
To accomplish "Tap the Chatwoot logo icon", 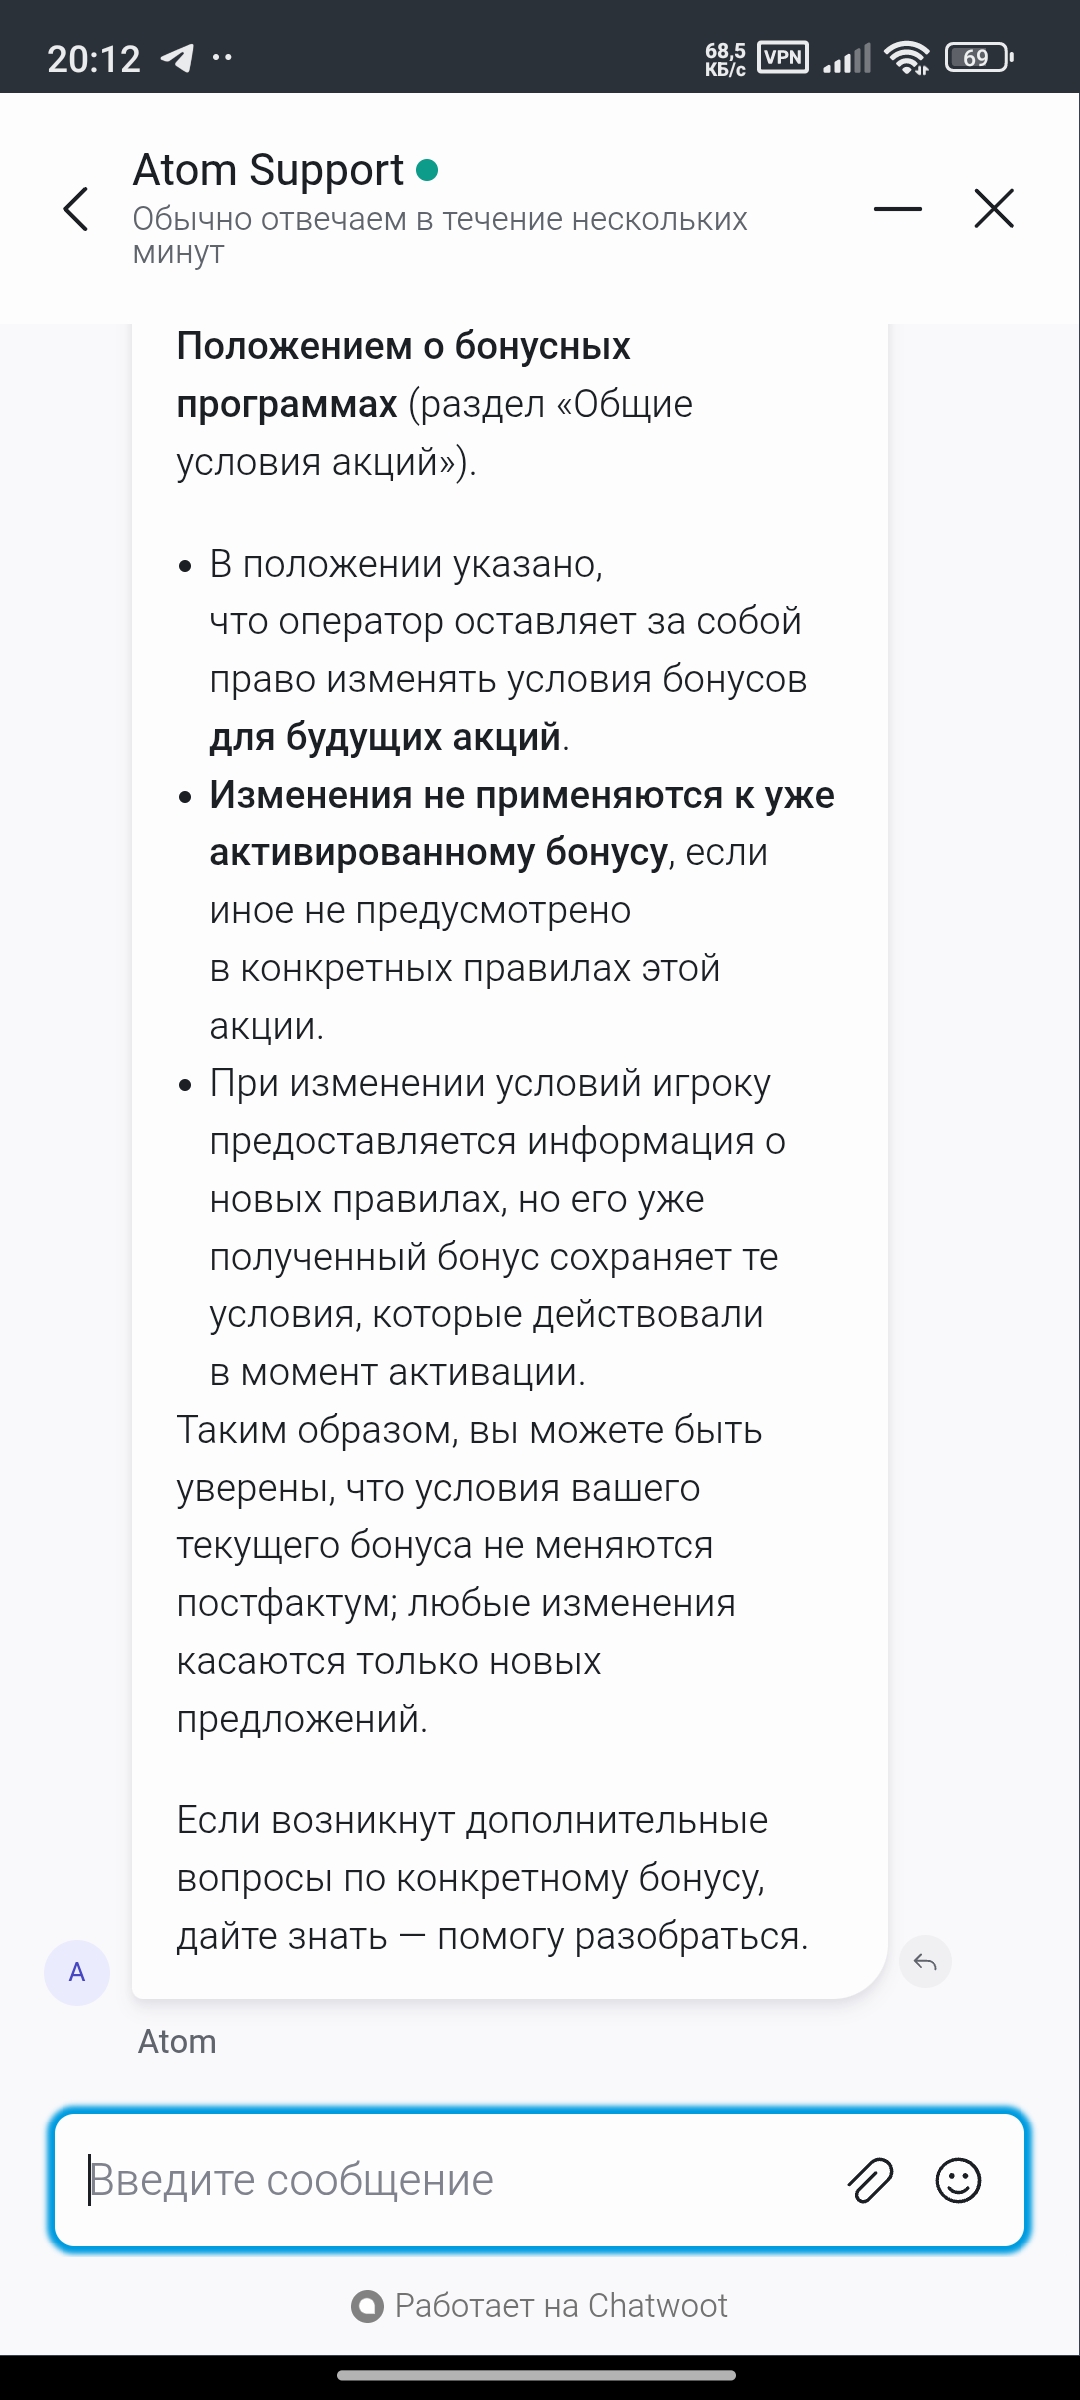I will (367, 2306).
